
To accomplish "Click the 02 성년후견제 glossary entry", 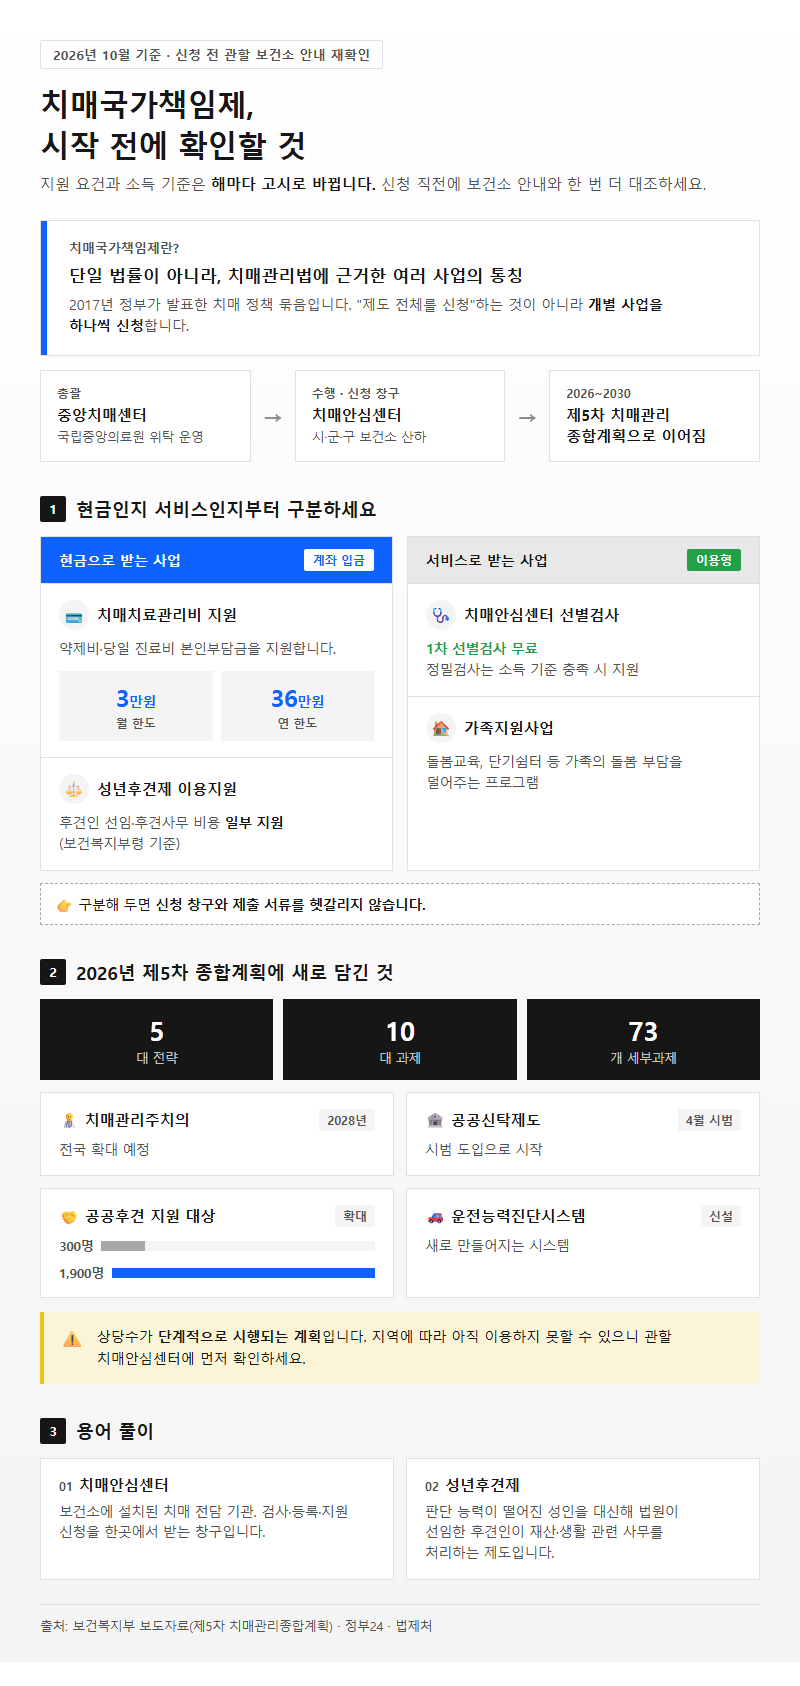I will (x=583, y=1519).
